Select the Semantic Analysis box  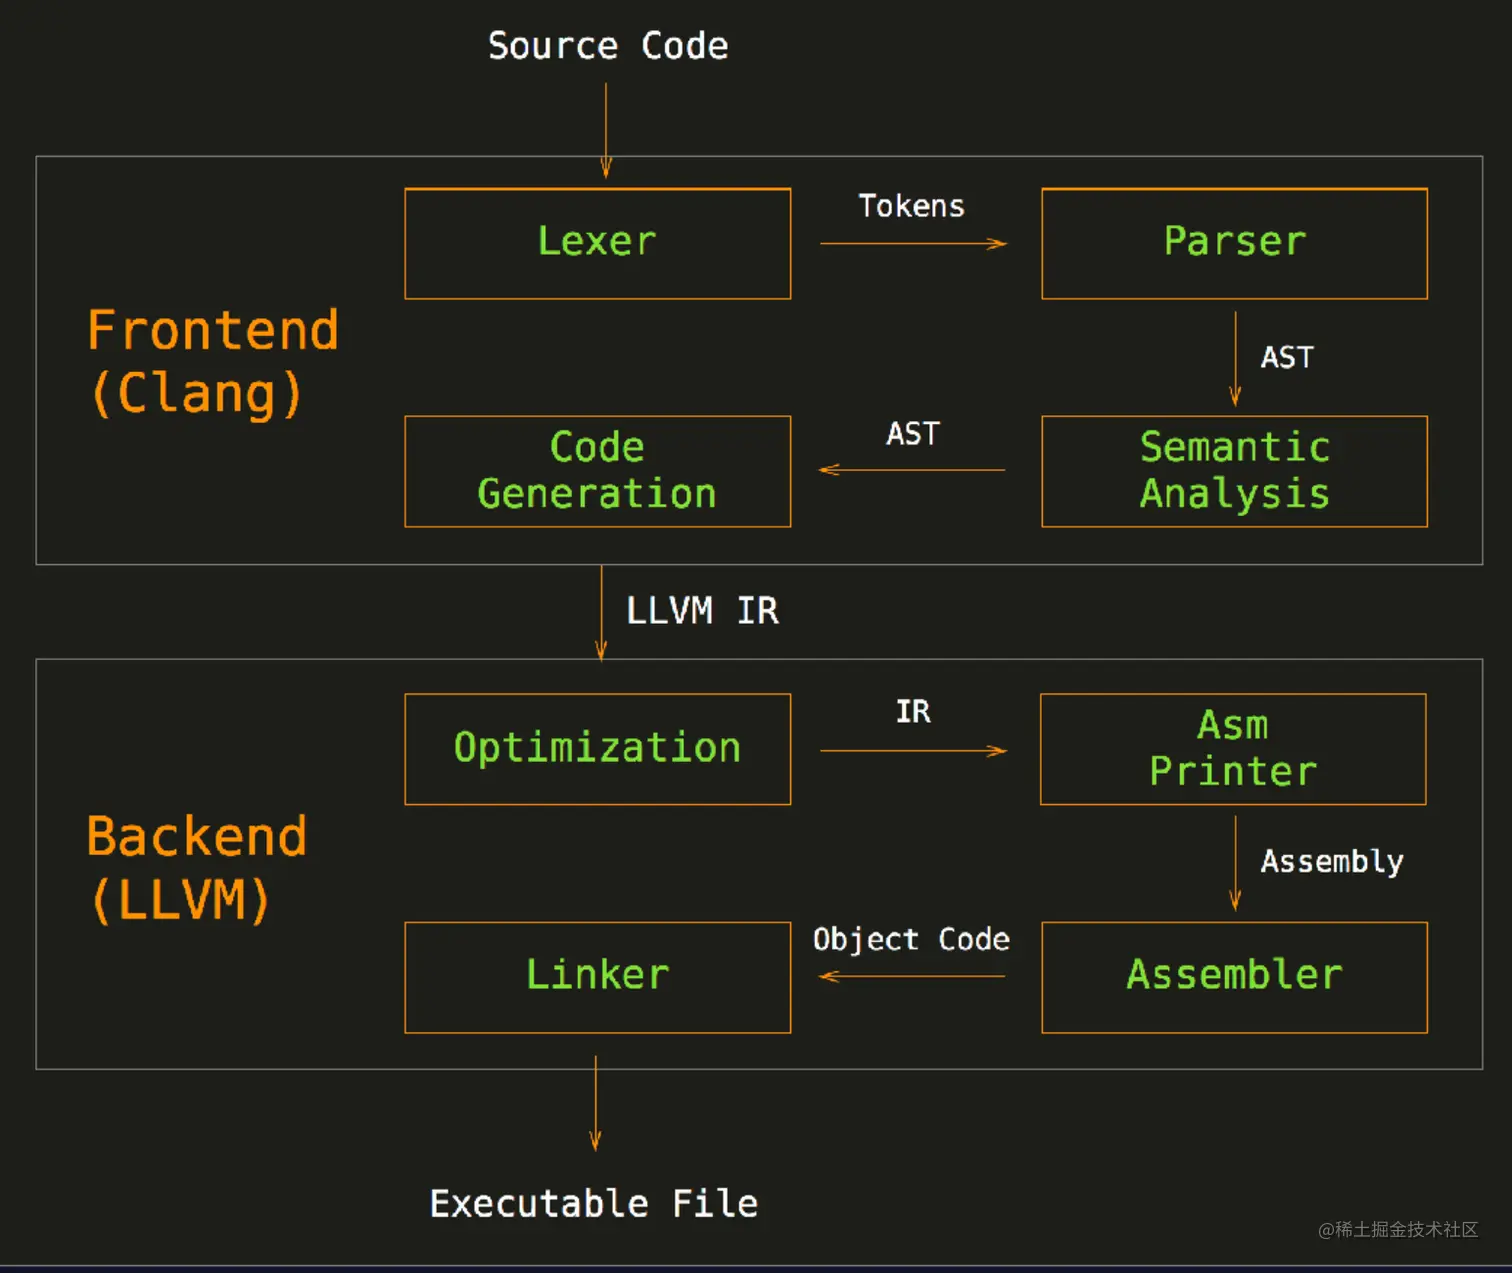coord(1234,471)
